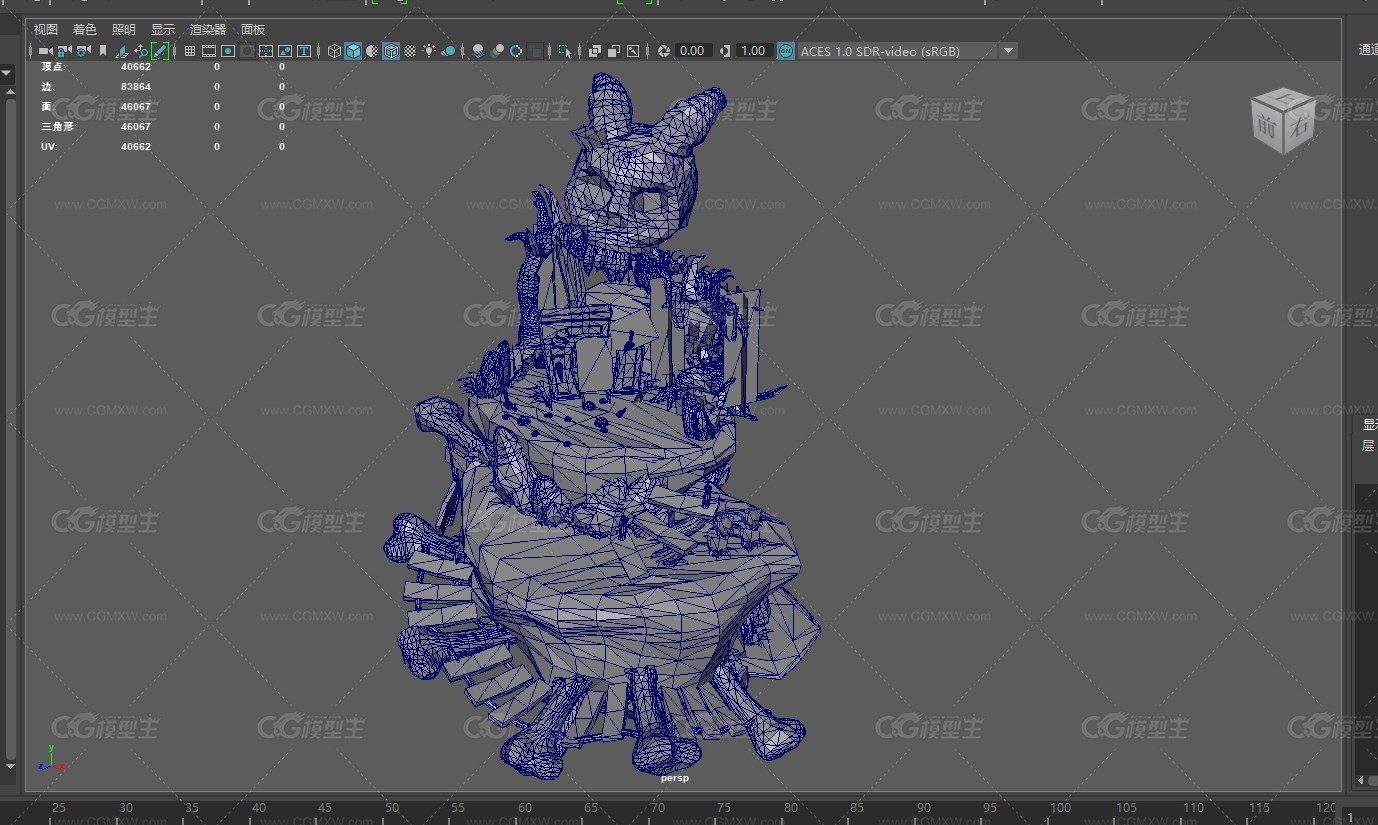Click the Use All Lights bulb icon
Screen dimensions: 1378x825
[x=429, y=51]
